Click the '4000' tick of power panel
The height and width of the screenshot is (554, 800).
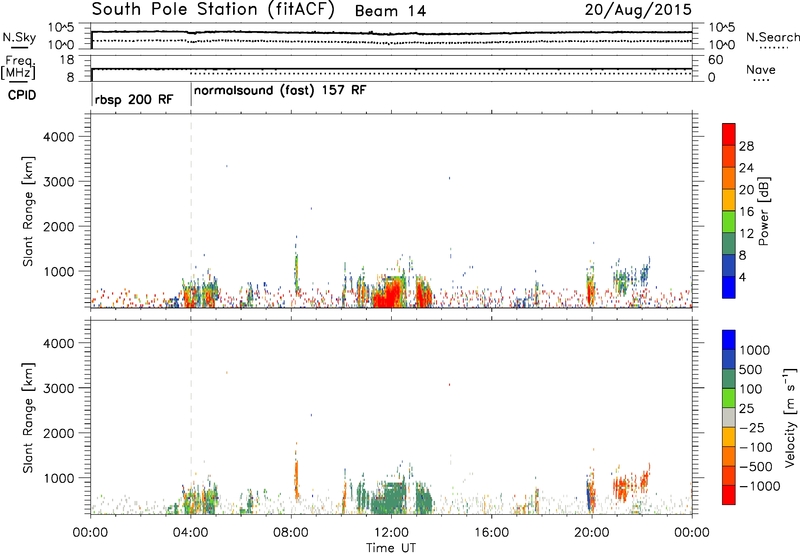coord(59,137)
